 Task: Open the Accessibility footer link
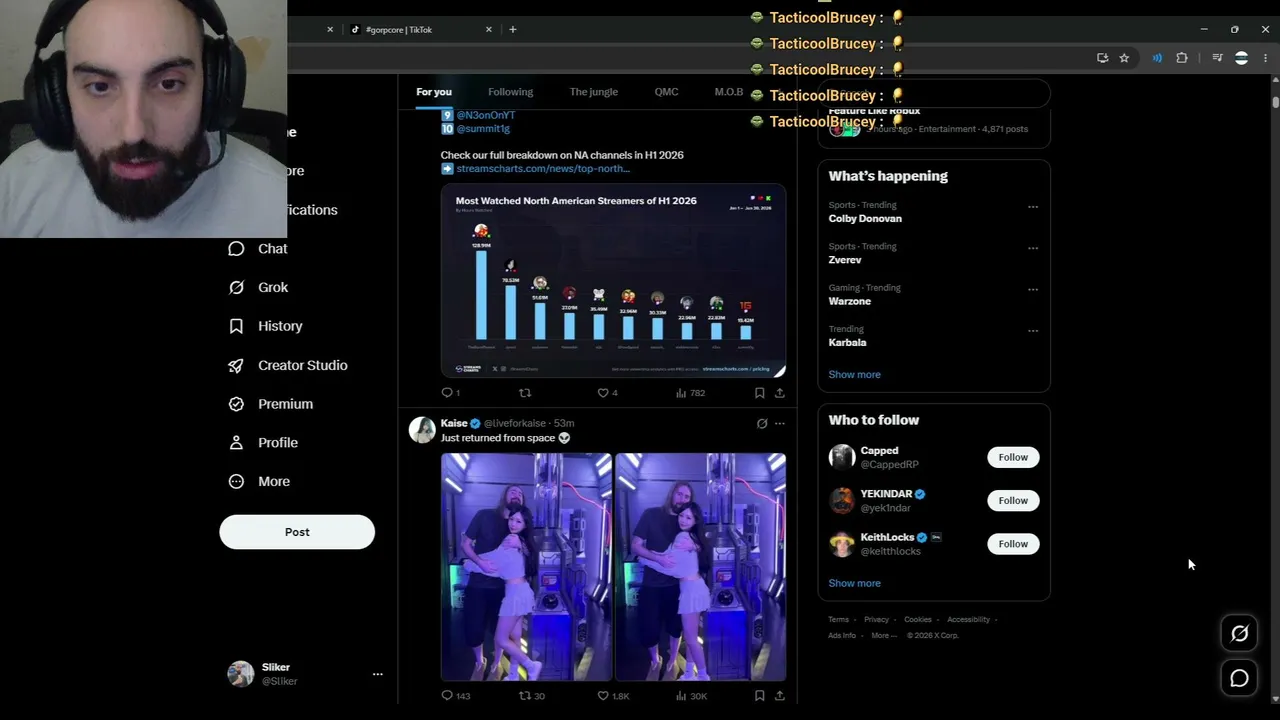pyautogui.click(x=968, y=620)
